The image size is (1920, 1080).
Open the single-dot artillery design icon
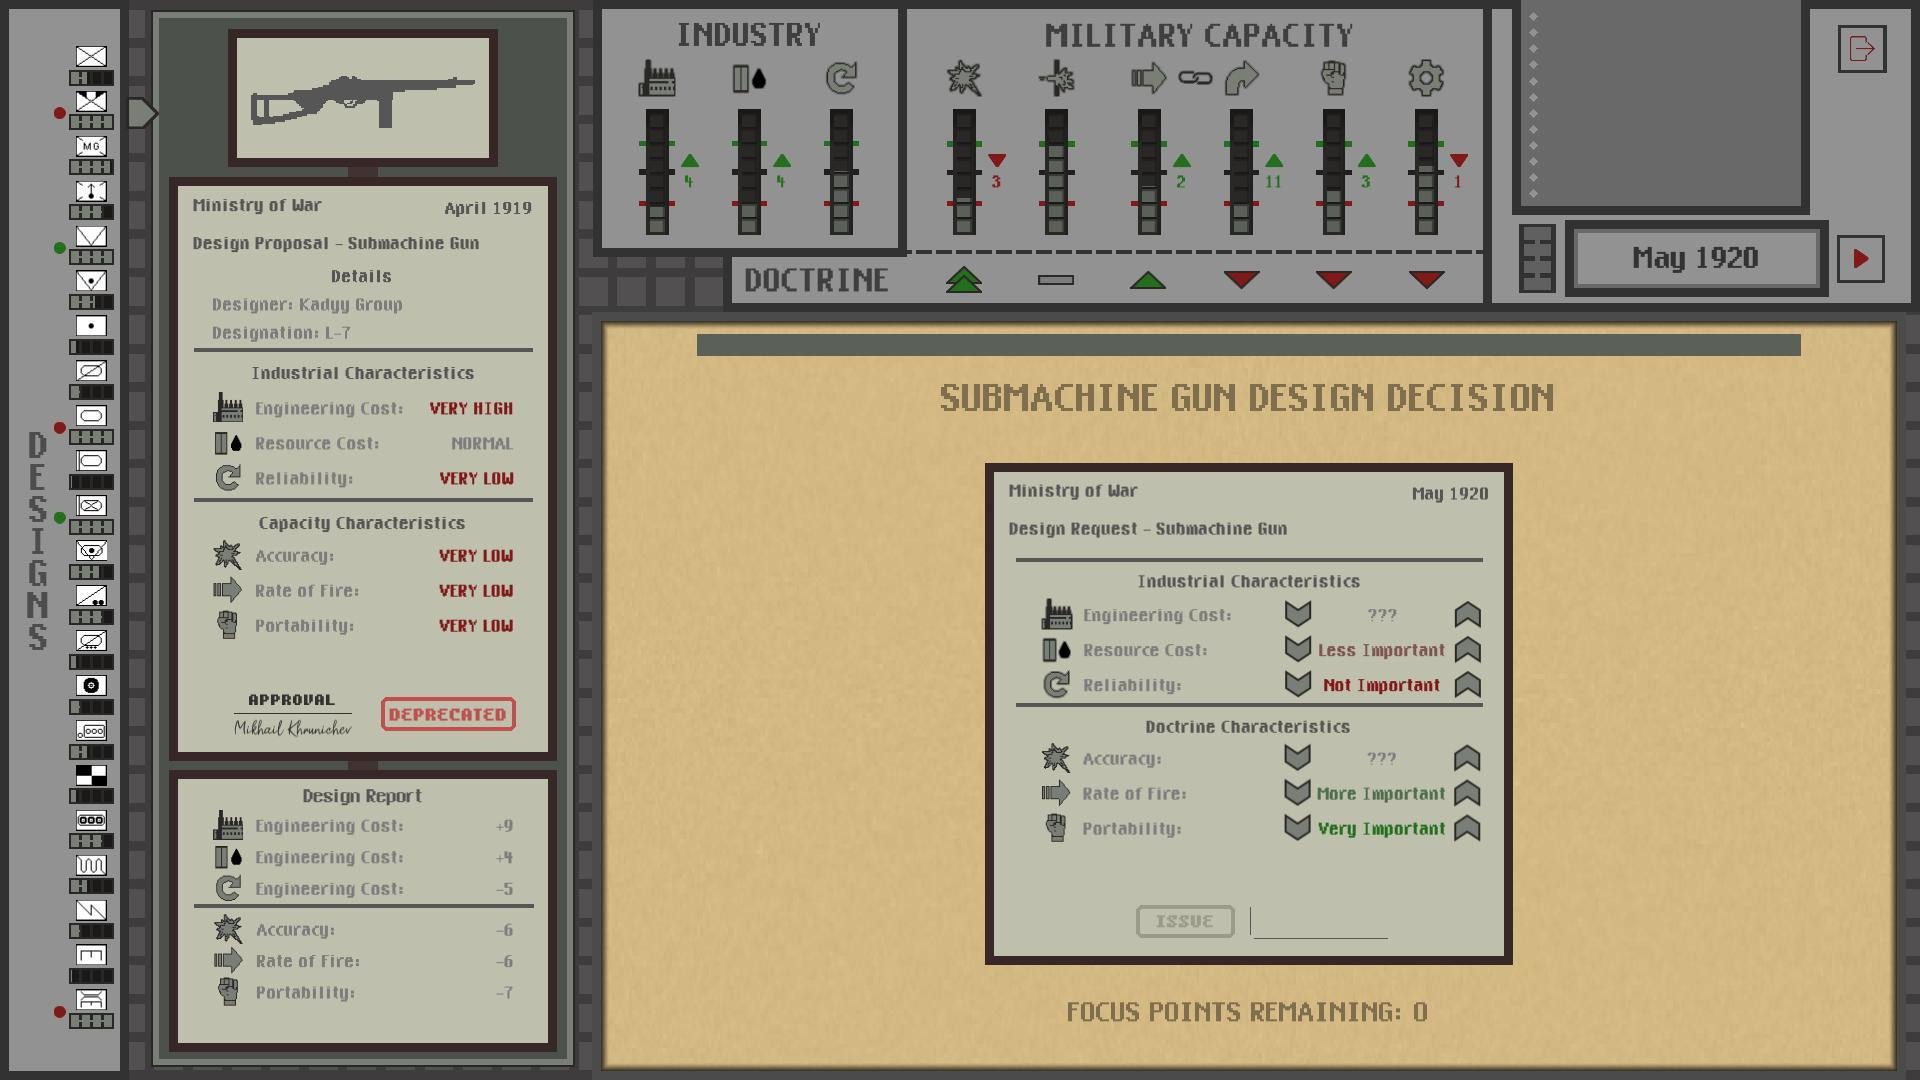tap(91, 326)
